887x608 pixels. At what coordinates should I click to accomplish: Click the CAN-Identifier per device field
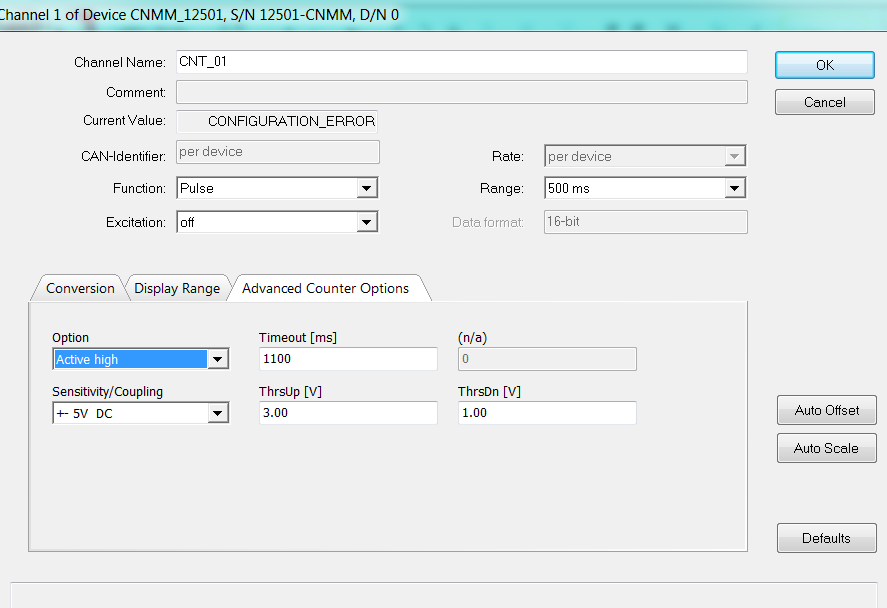coord(278,152)
